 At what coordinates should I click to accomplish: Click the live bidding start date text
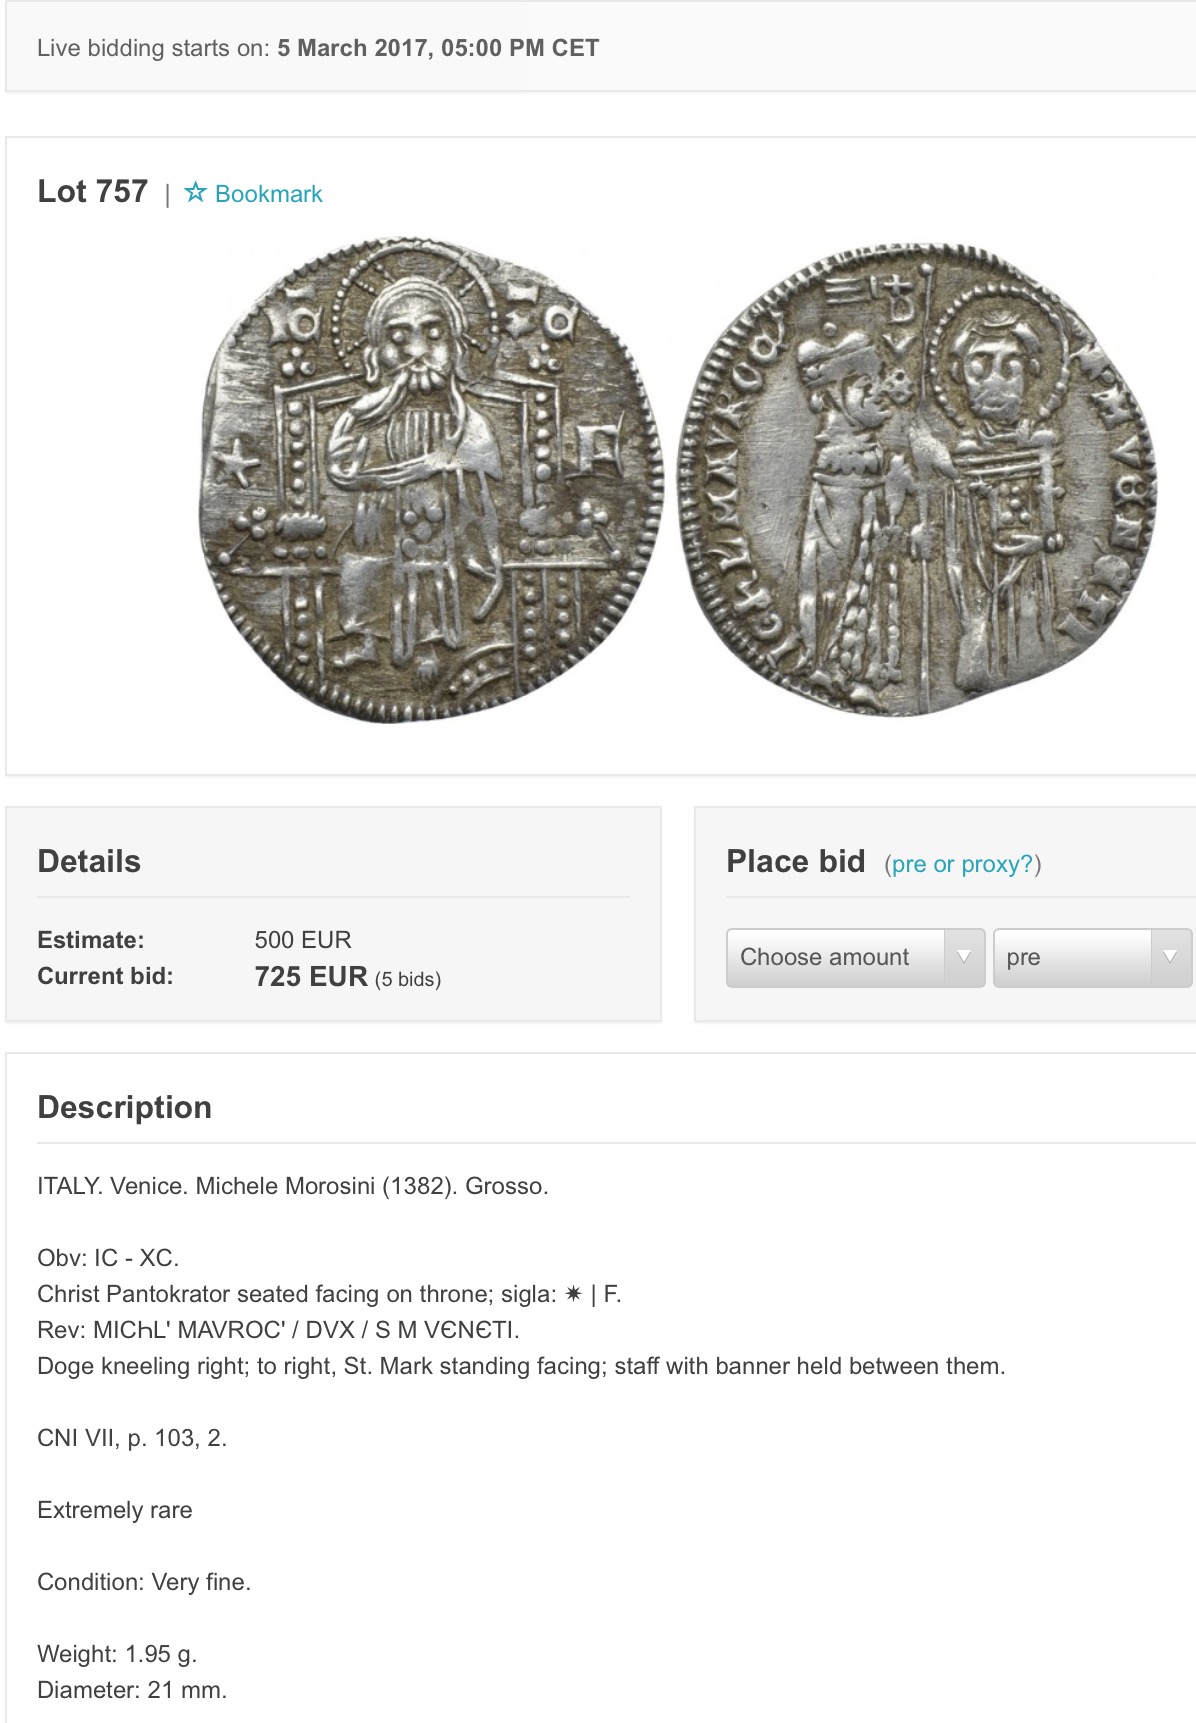[438, 48]
